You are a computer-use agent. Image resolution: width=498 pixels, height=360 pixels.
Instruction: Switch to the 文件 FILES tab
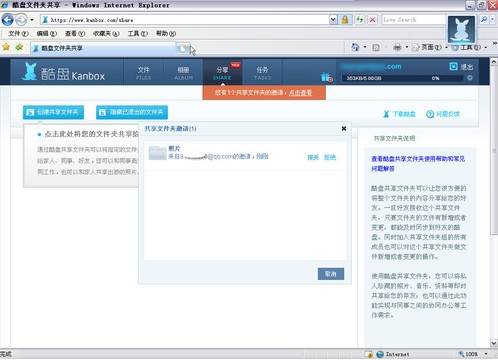[144, 72]
